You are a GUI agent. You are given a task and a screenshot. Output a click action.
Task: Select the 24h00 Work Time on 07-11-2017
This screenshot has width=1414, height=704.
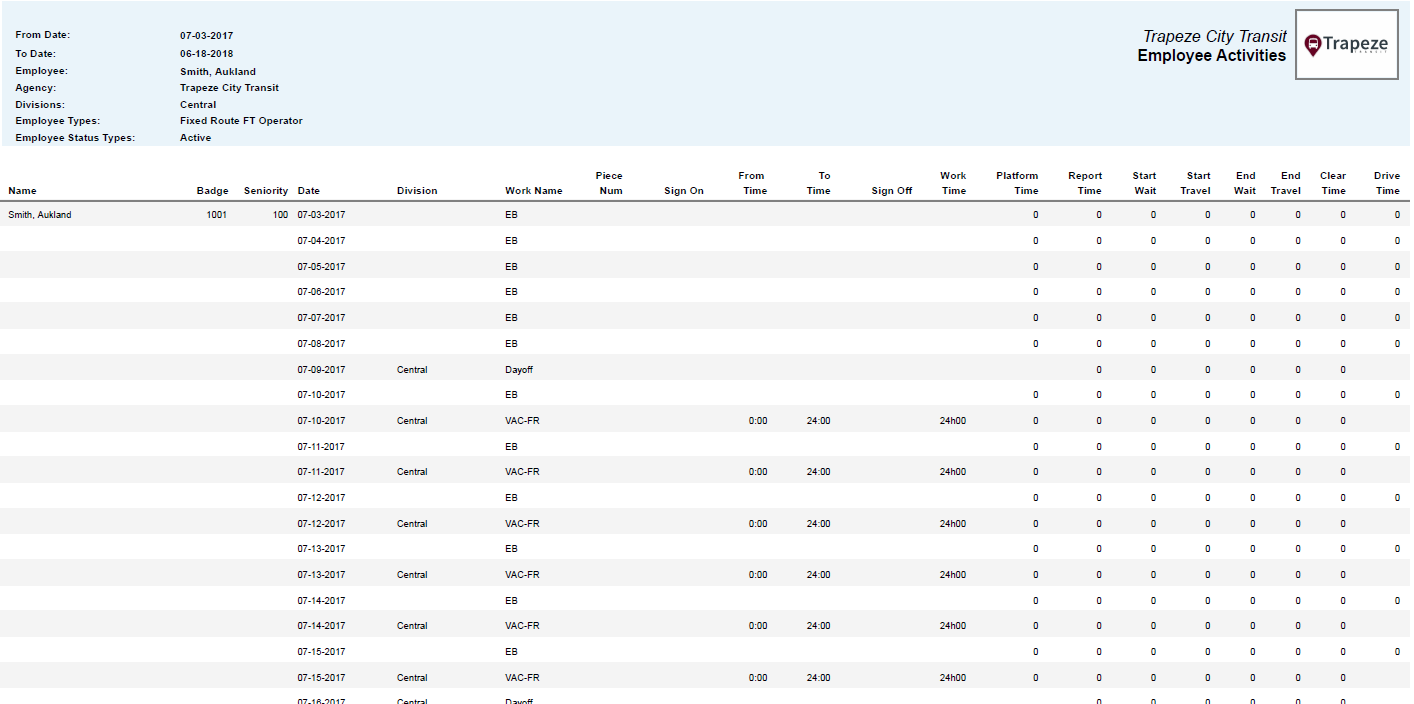tap(952, 471)
